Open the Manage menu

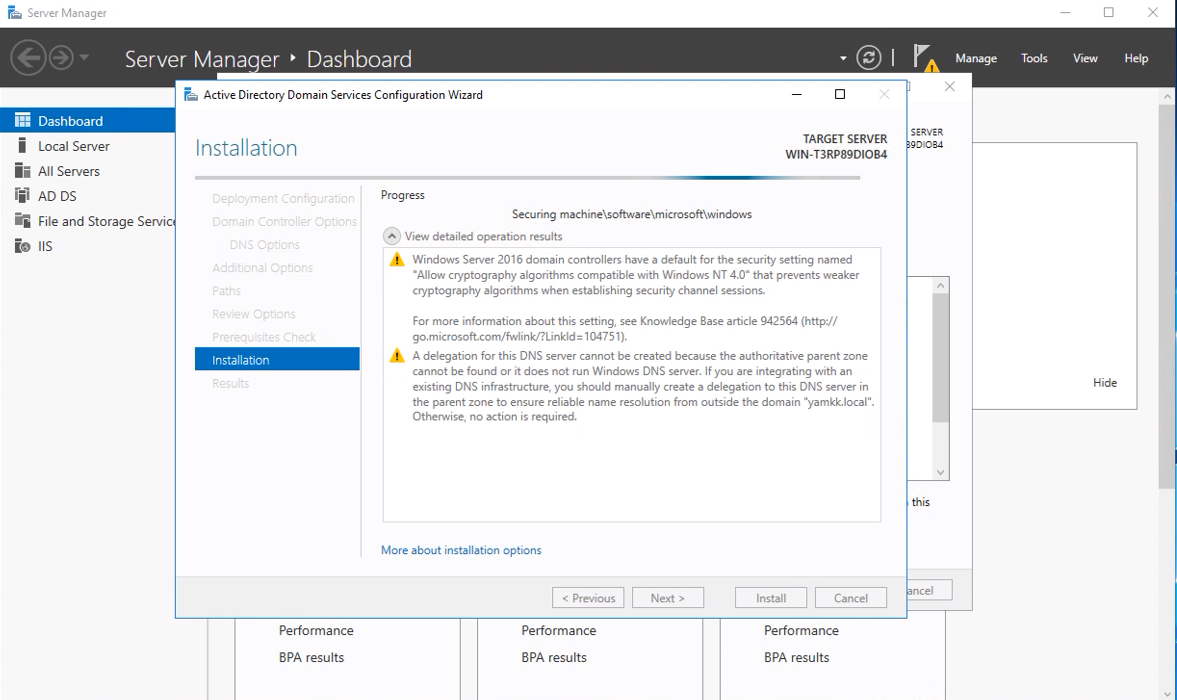coord(975,58)
